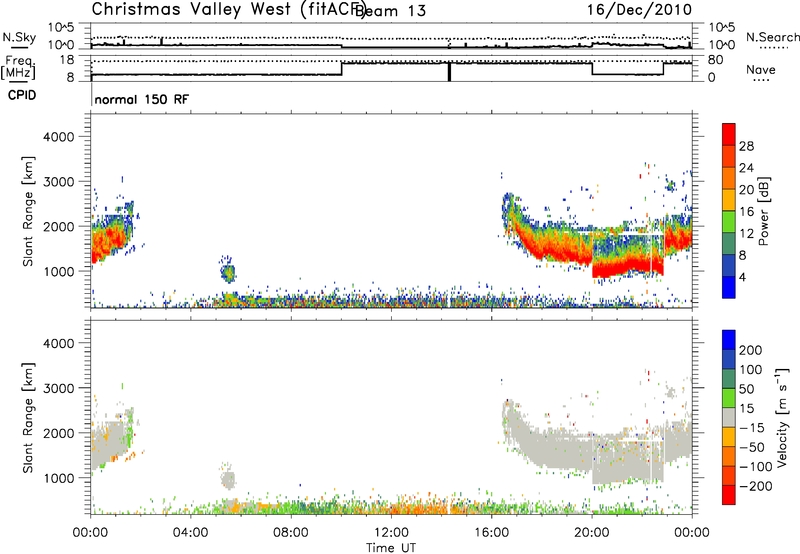Click the date label 16/Dec/2010

click(x=639, y=10)
